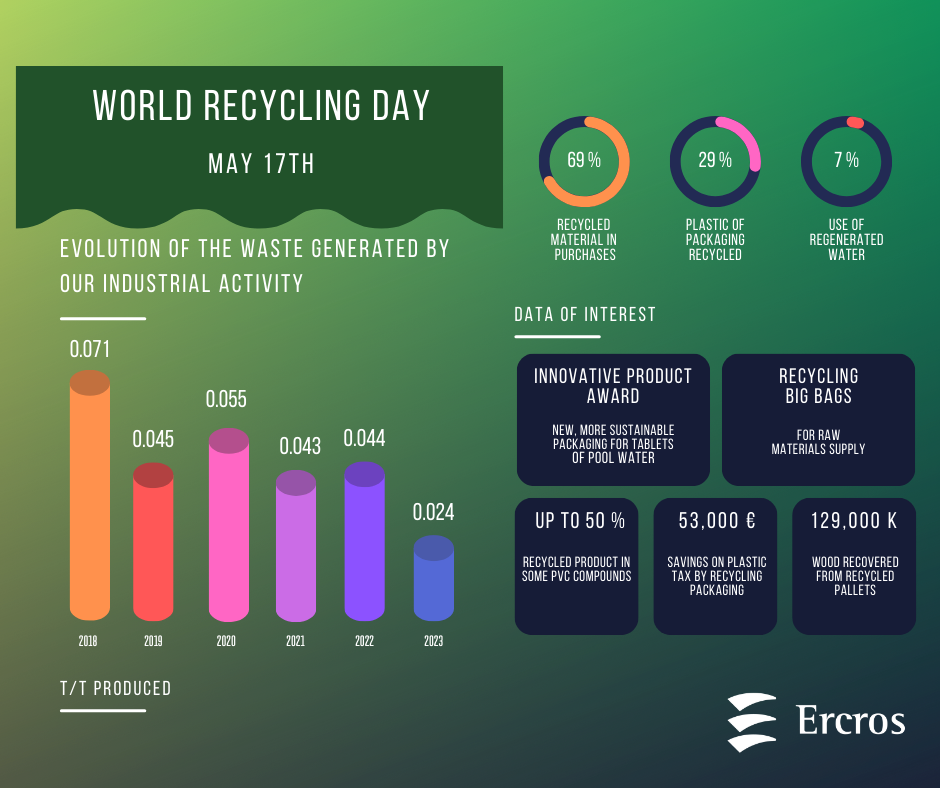Select the lilac 2021 bar
The width and height of the screenshot is (940, 788).
pos(295,550)
